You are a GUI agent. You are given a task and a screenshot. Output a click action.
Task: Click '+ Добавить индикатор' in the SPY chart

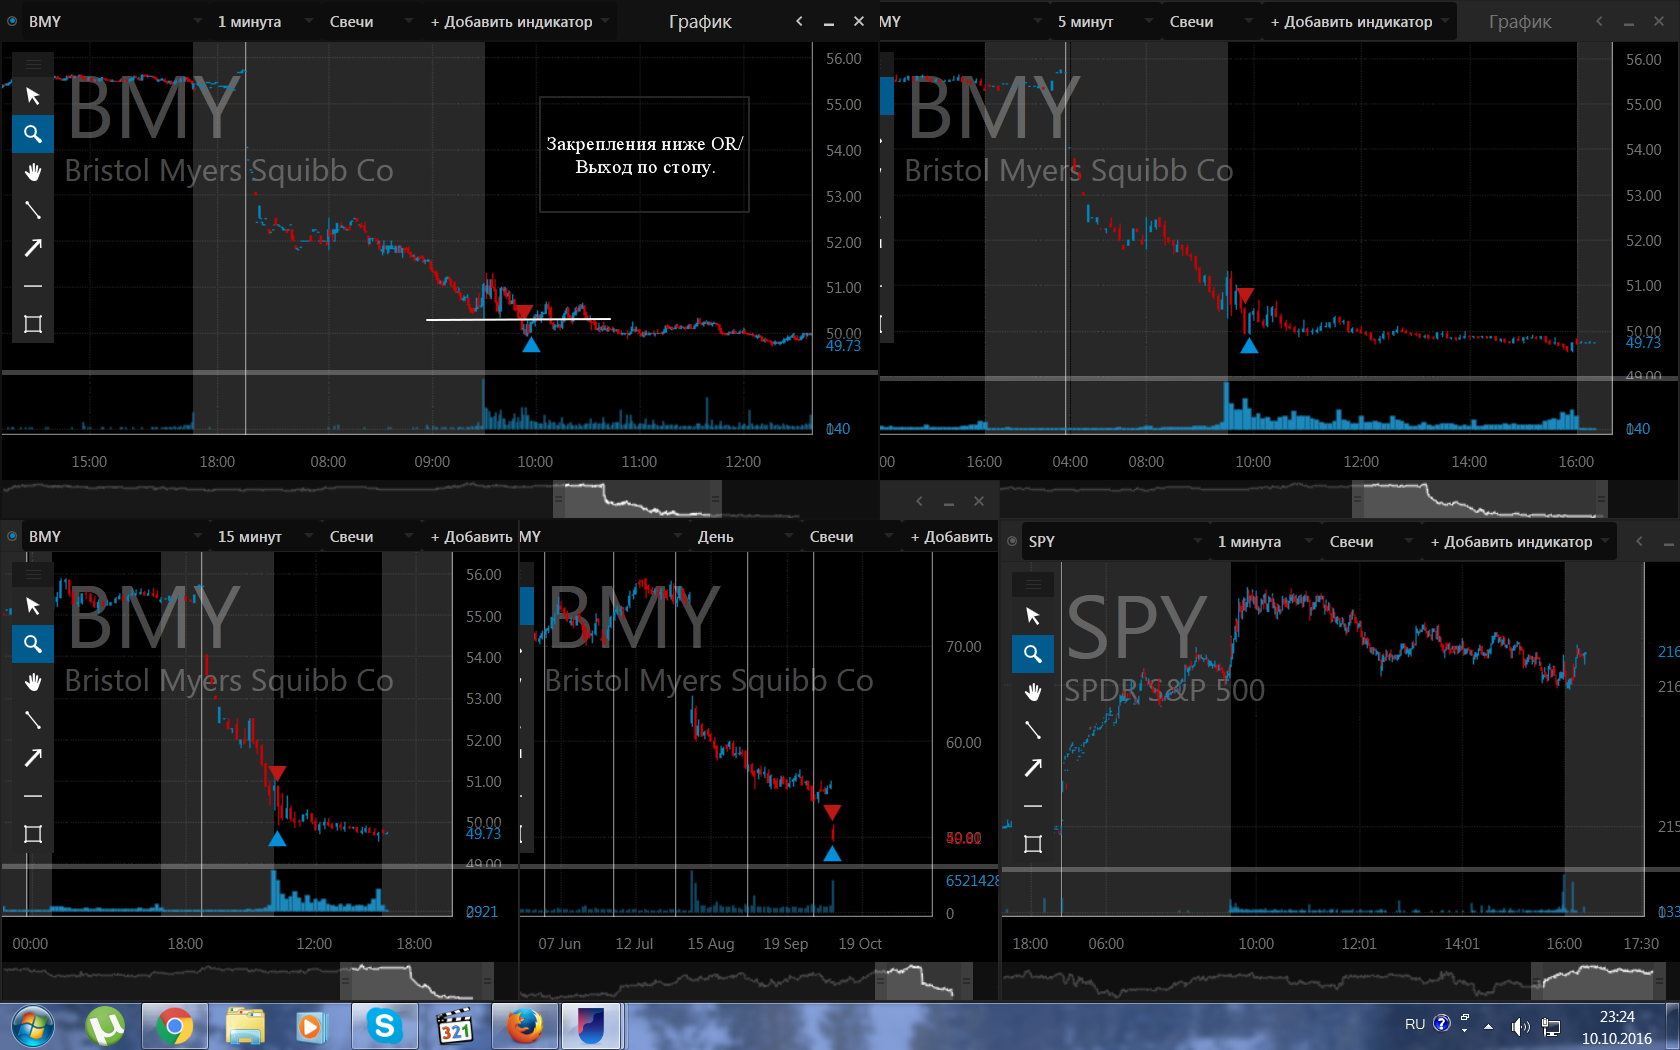[1519, 541]
